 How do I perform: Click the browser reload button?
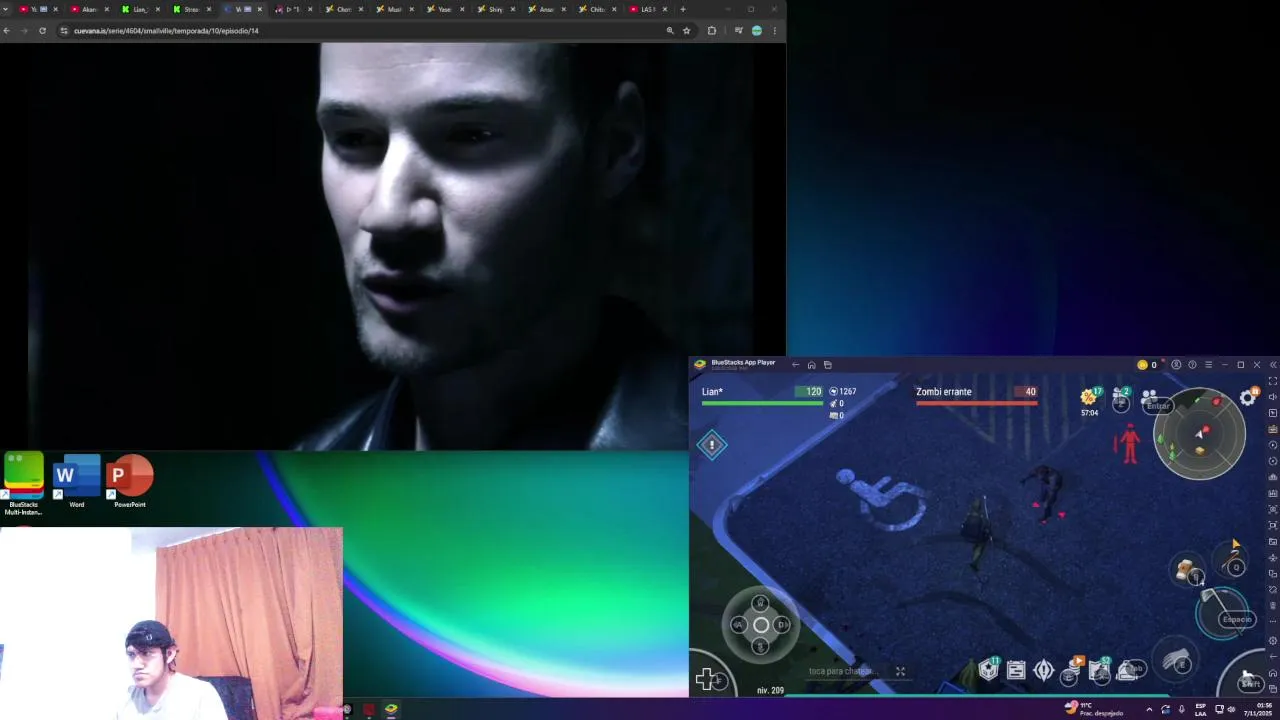pyautogui.click(x=42, y=31)
